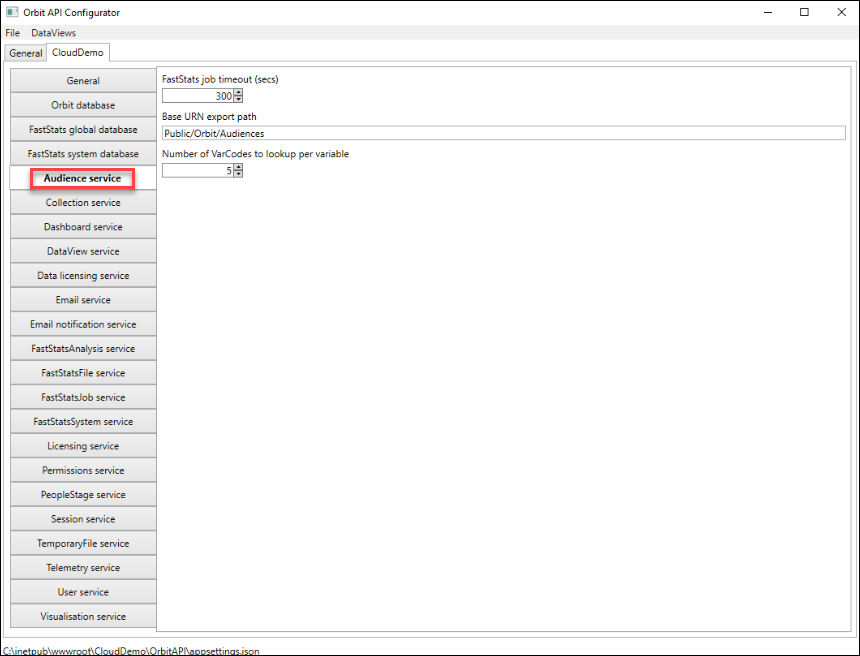Open Telemetry service settings

click(83, 568)
